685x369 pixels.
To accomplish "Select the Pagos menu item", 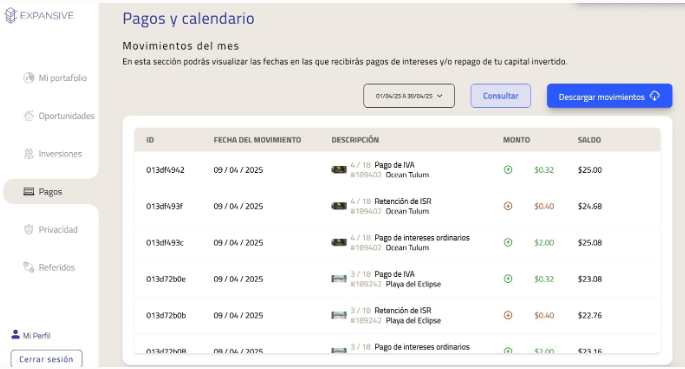I will pyautogui.click(x=51, y=191).
